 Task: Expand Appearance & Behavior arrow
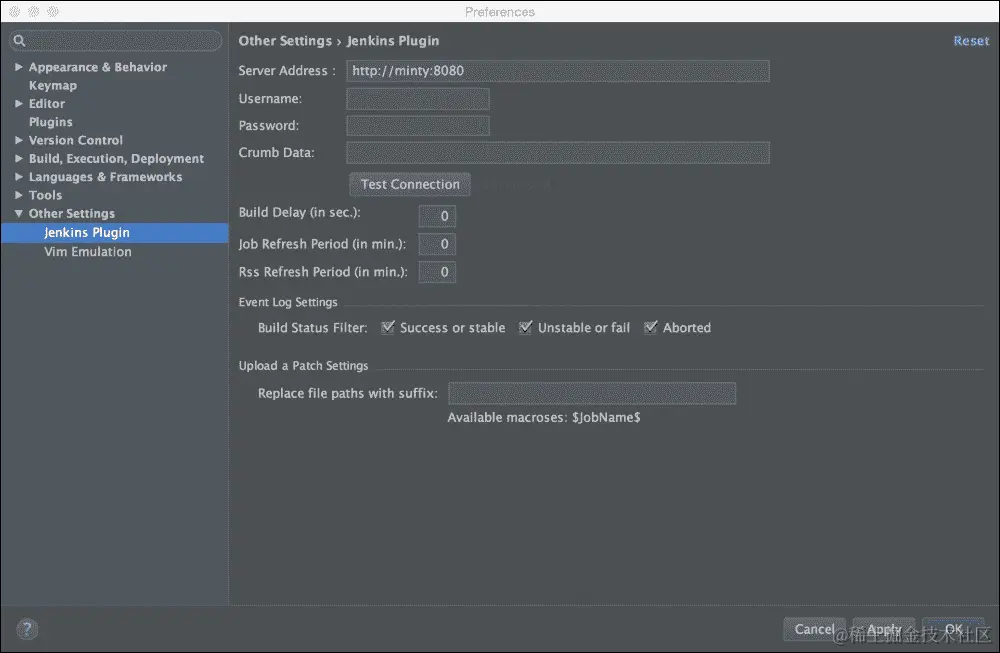tap(18, 67)
